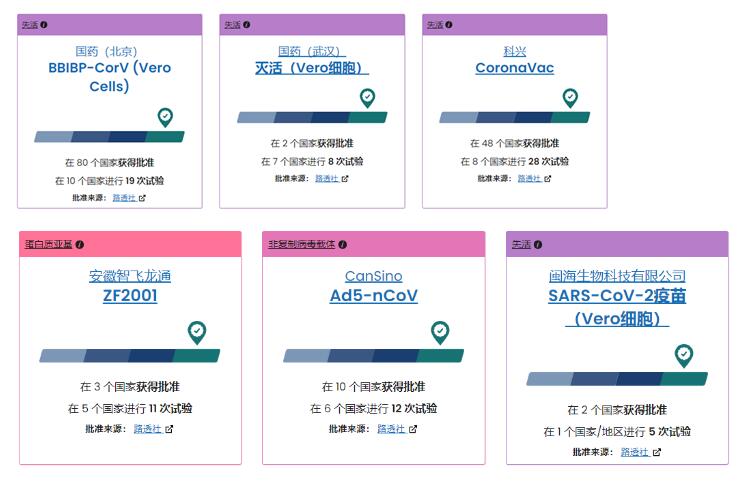
Task: Open the 安徽智飞龙通 manufacturer link
Action: pos(130,276)
